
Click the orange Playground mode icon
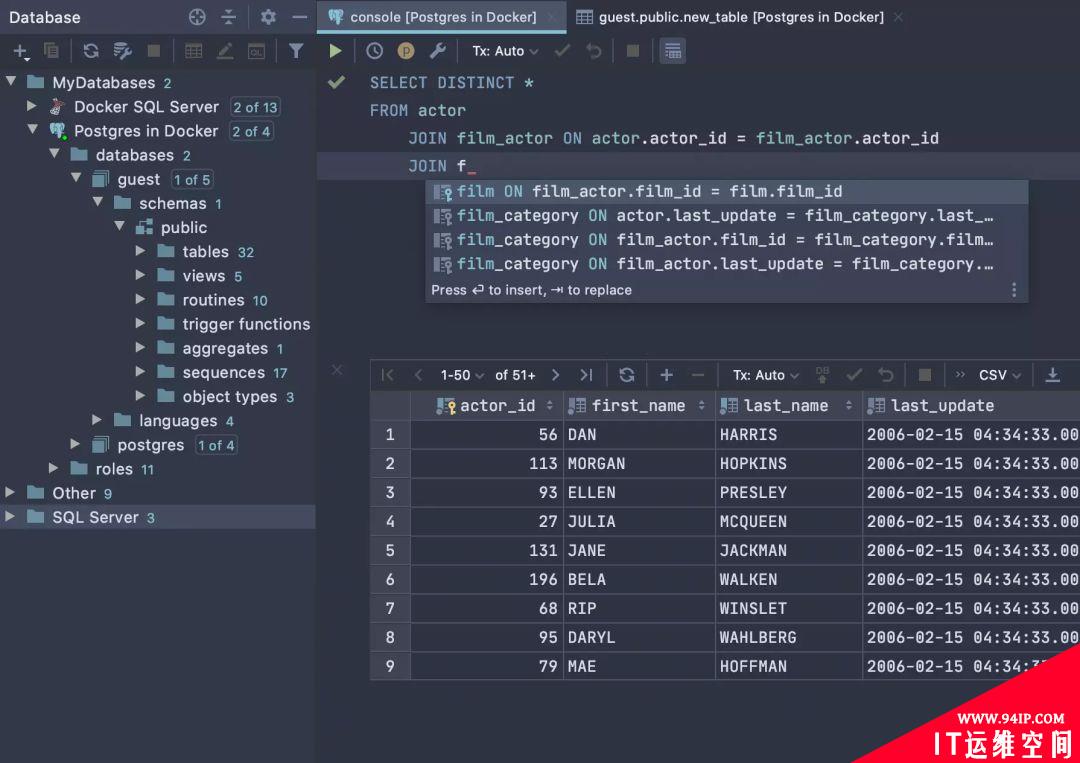click(406, 51)
